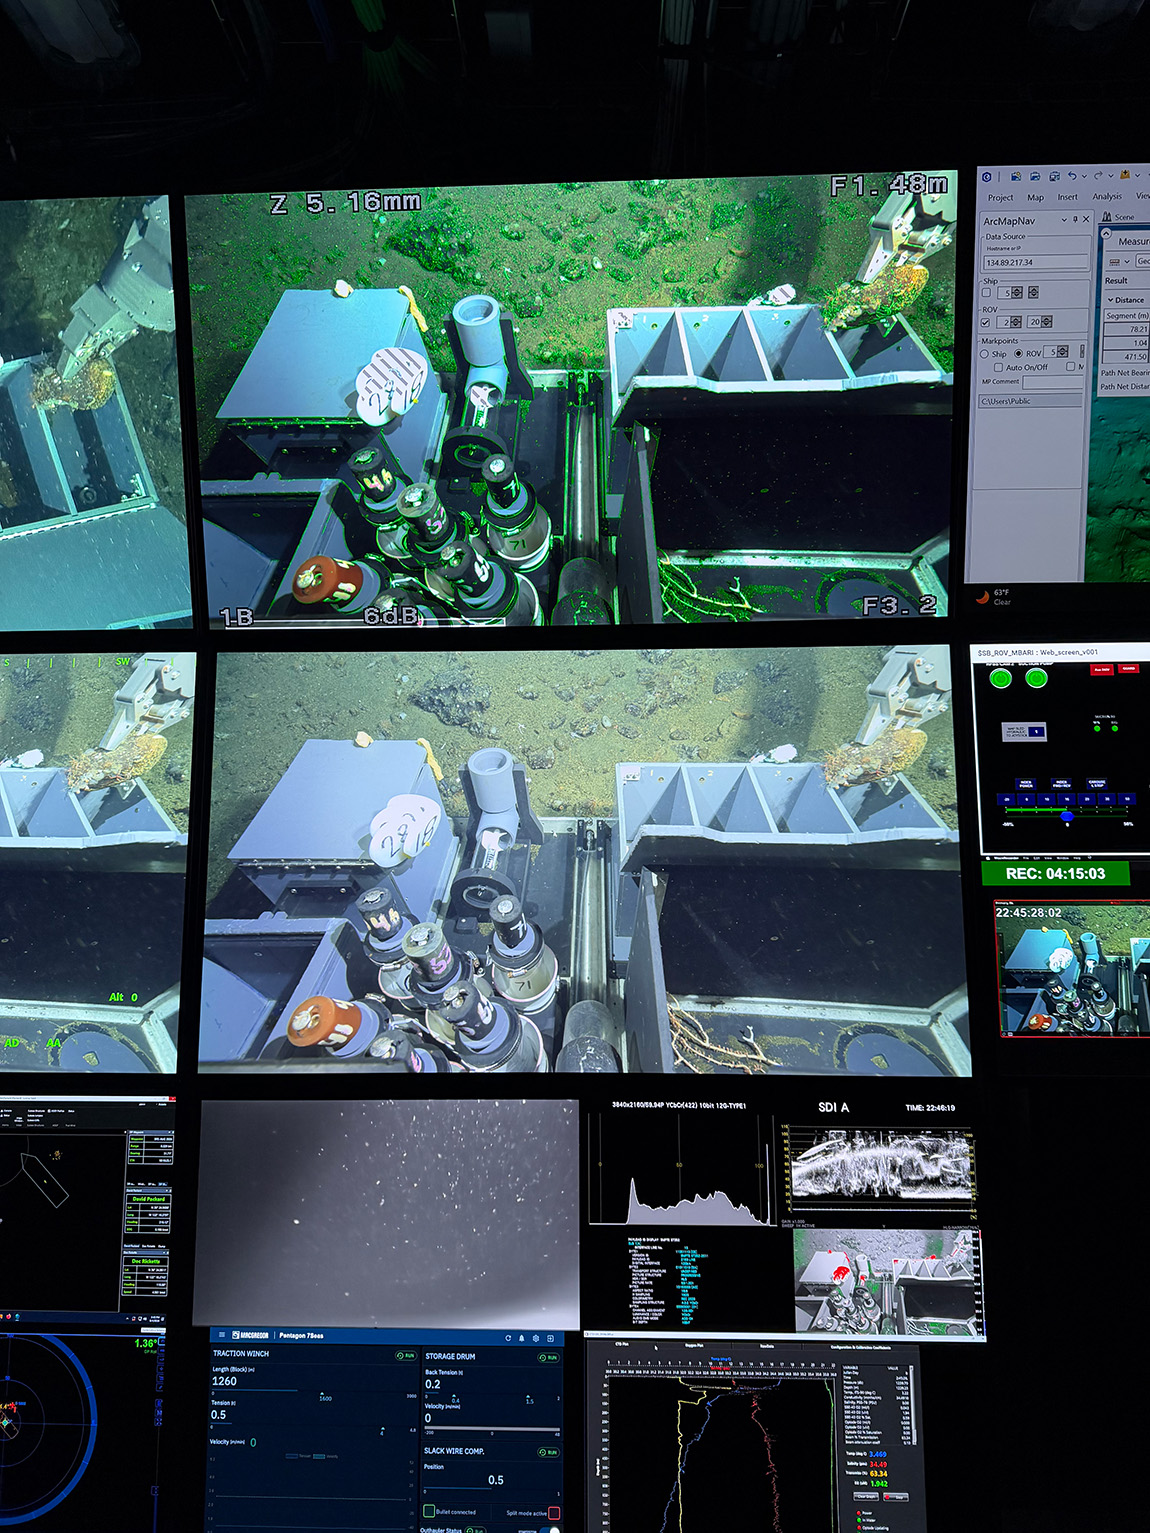Open the settings gear in MacGregor header
This screenshot has height=1533, width=1150.
536,1338
